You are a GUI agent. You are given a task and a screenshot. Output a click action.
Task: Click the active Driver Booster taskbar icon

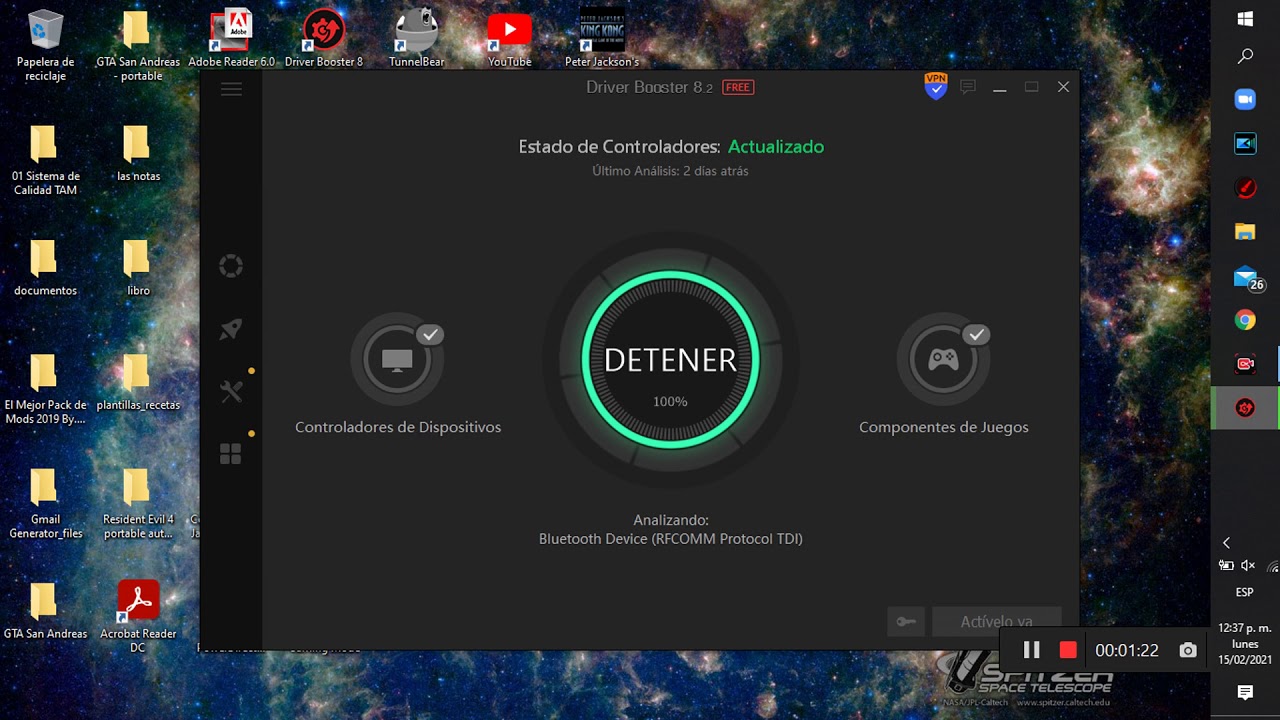tap(1245, 408)
